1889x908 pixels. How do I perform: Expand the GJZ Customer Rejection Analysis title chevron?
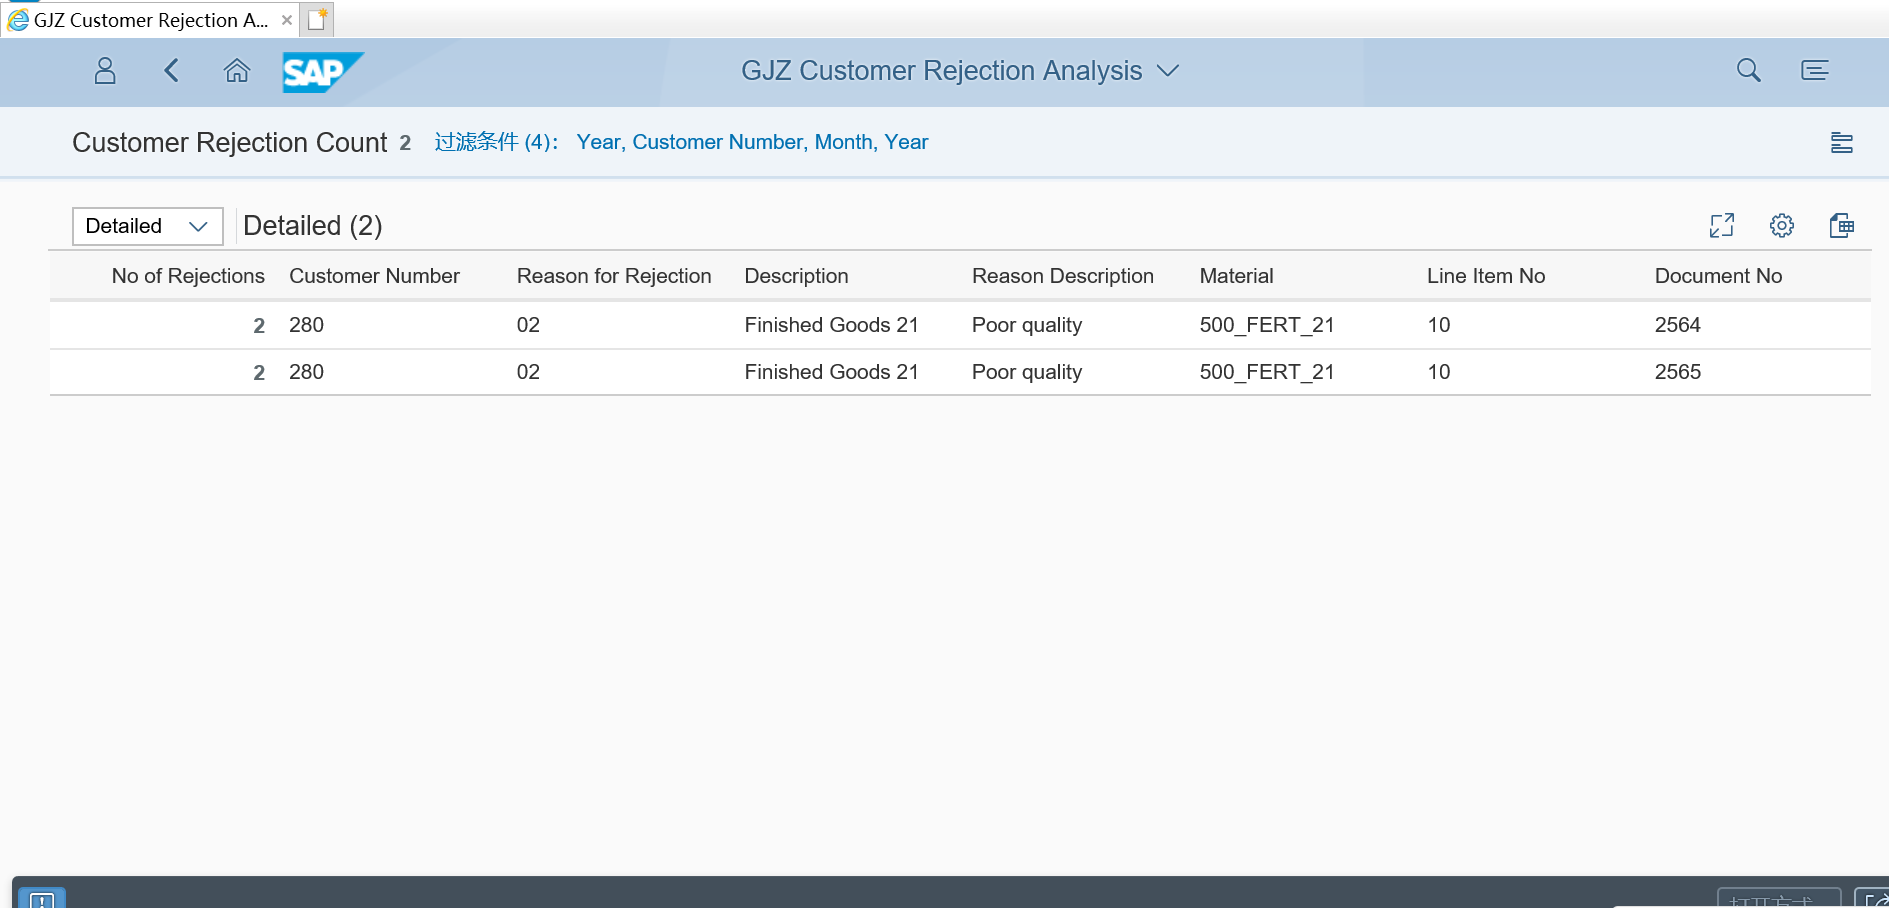(1168, 71)
